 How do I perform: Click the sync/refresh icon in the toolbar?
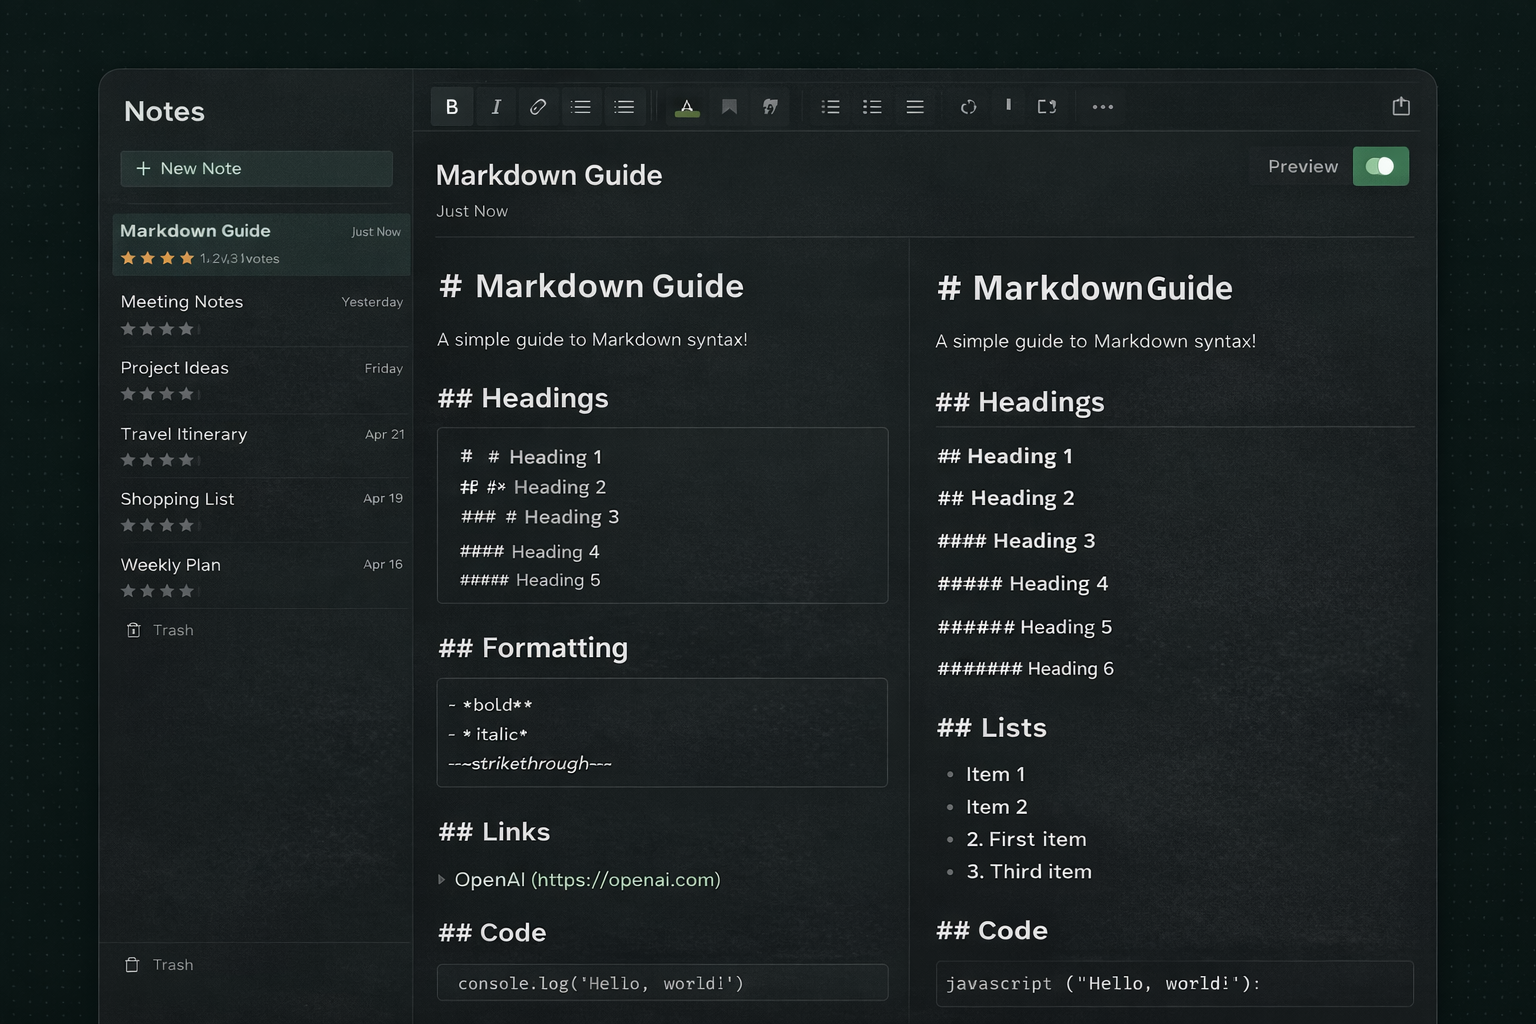point(968,107)
